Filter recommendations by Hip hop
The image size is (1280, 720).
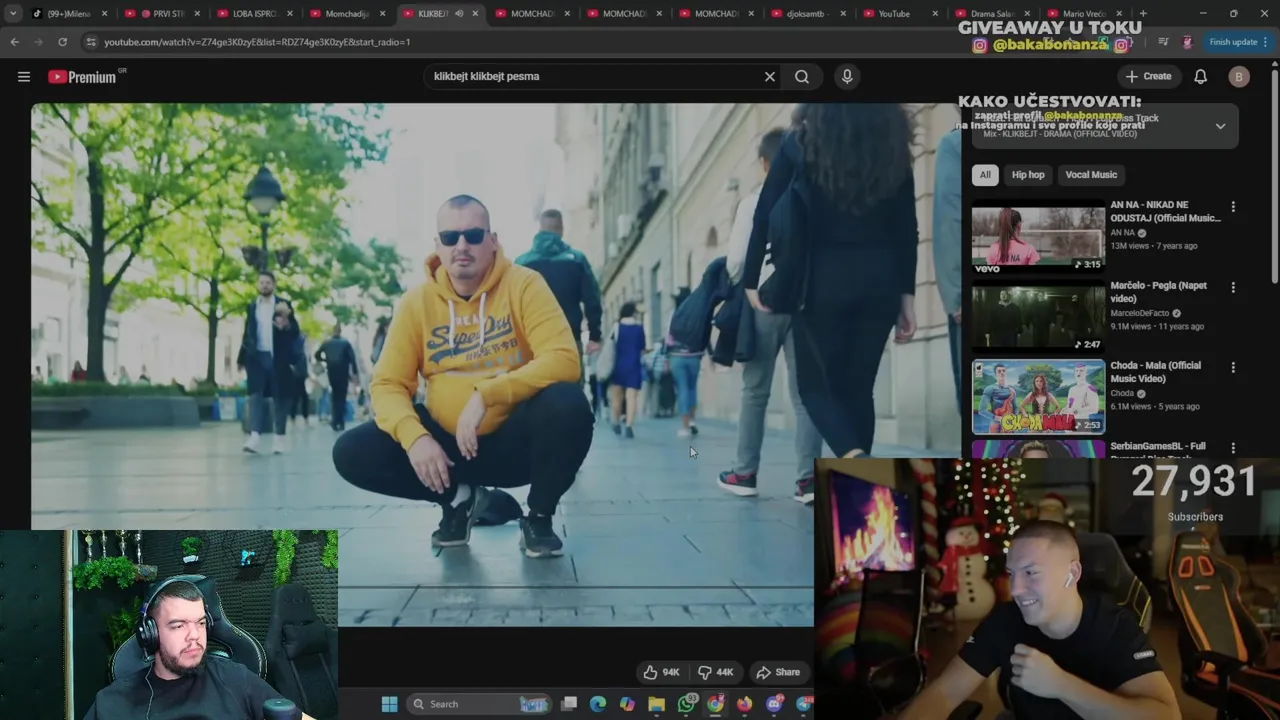[x=1028, y=175]
